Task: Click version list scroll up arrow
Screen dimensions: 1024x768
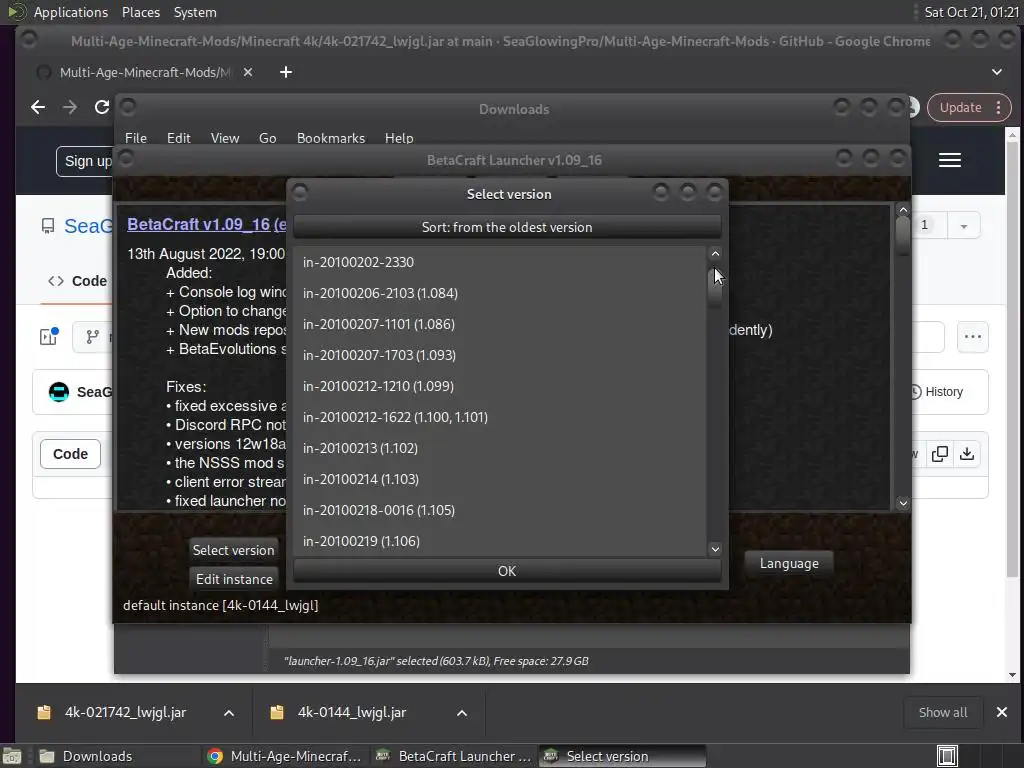Action: (715, 254)
